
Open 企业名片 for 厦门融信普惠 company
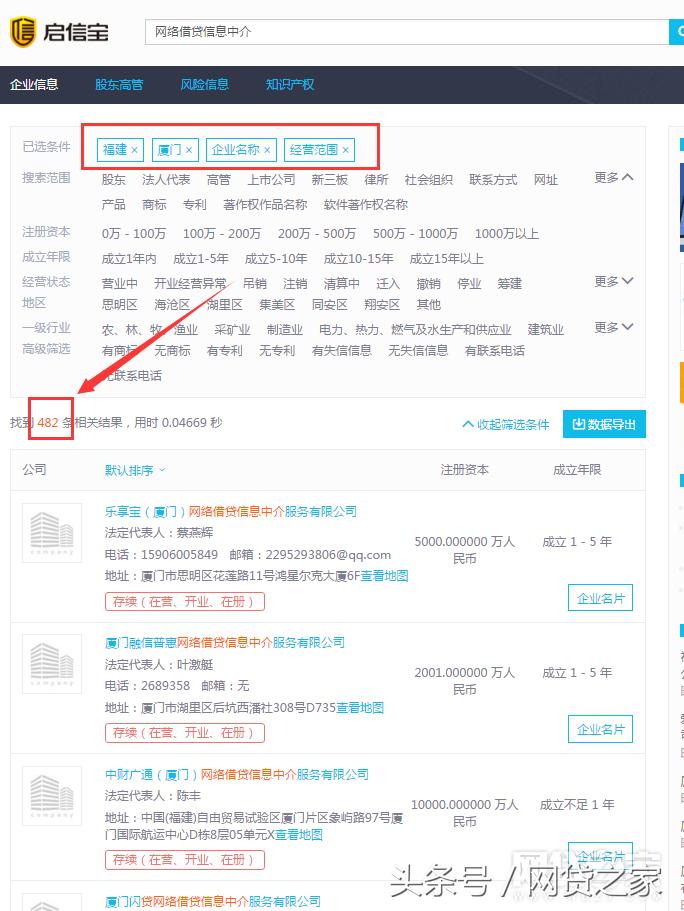click(600, 729)
